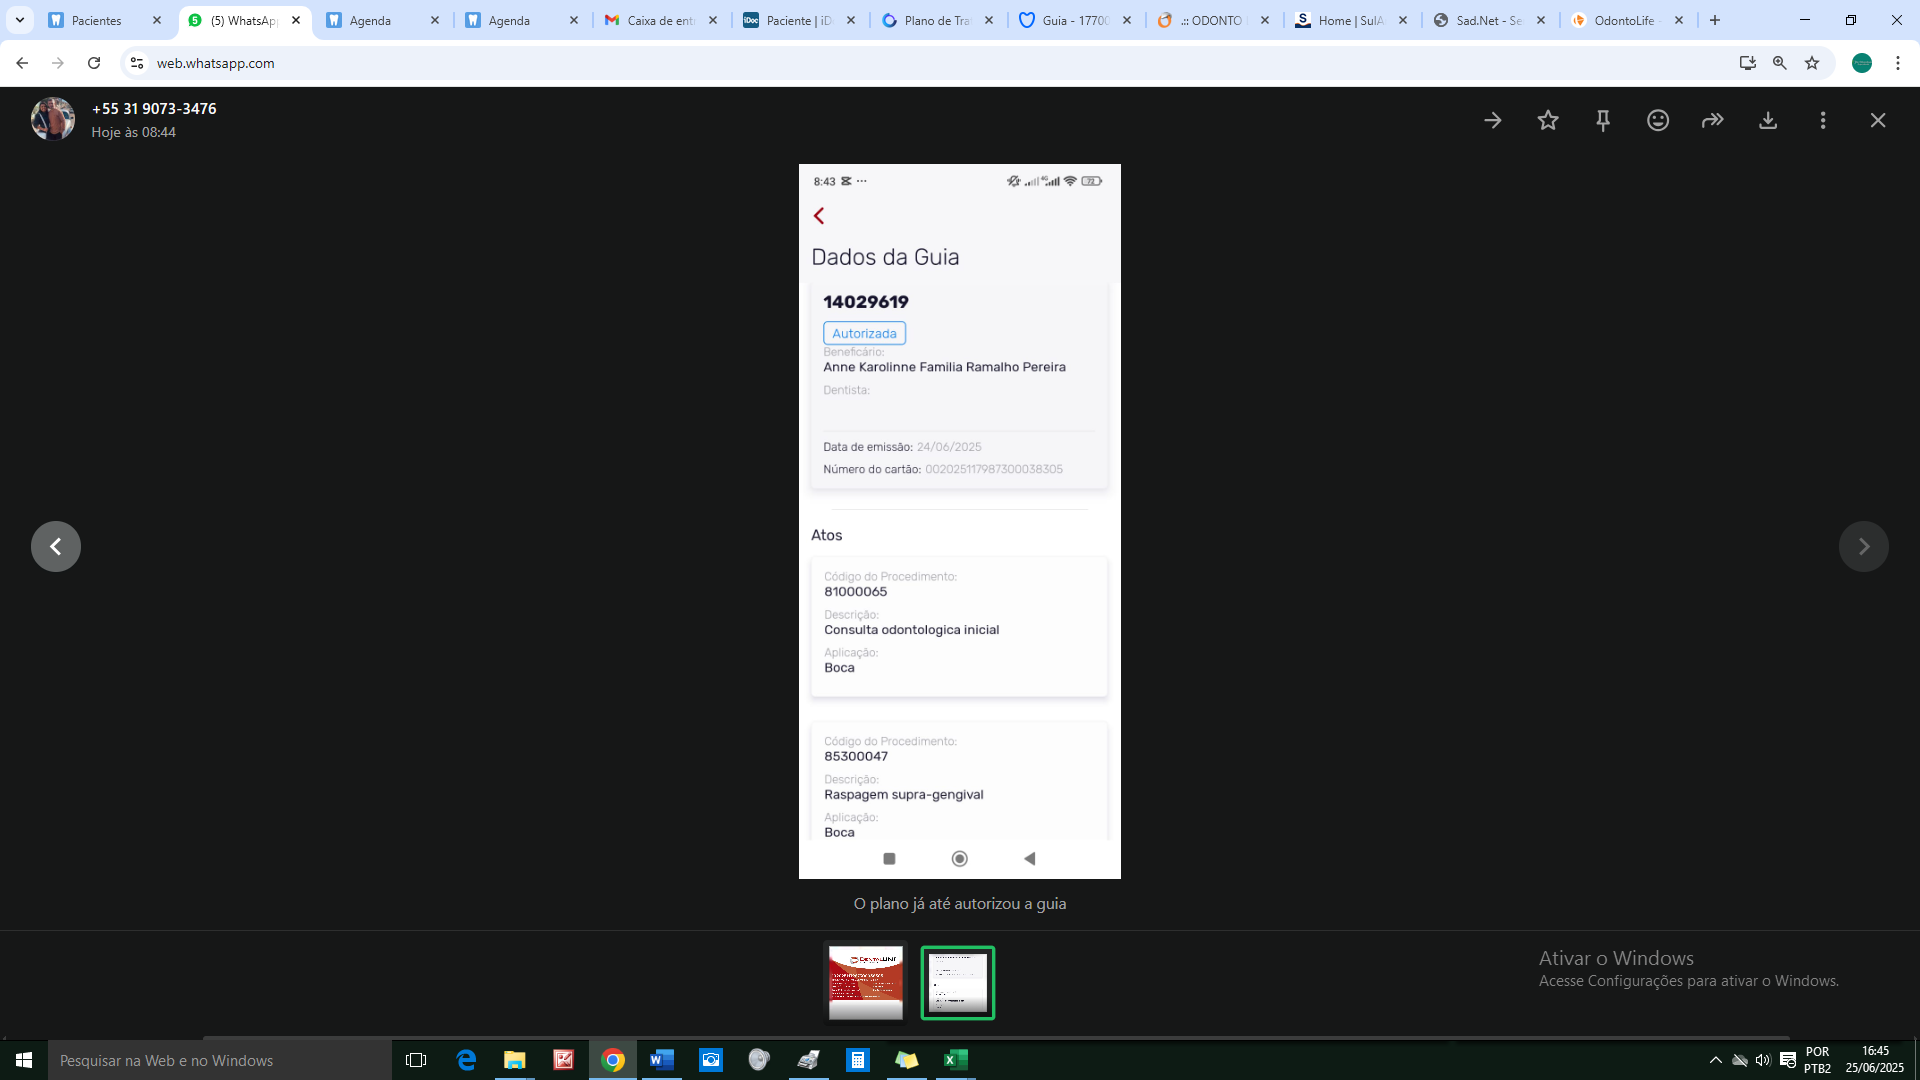Open Chrome's three-dot menu
The height and width of the screenshot is (1080, 1920).
click(1898, 63)
